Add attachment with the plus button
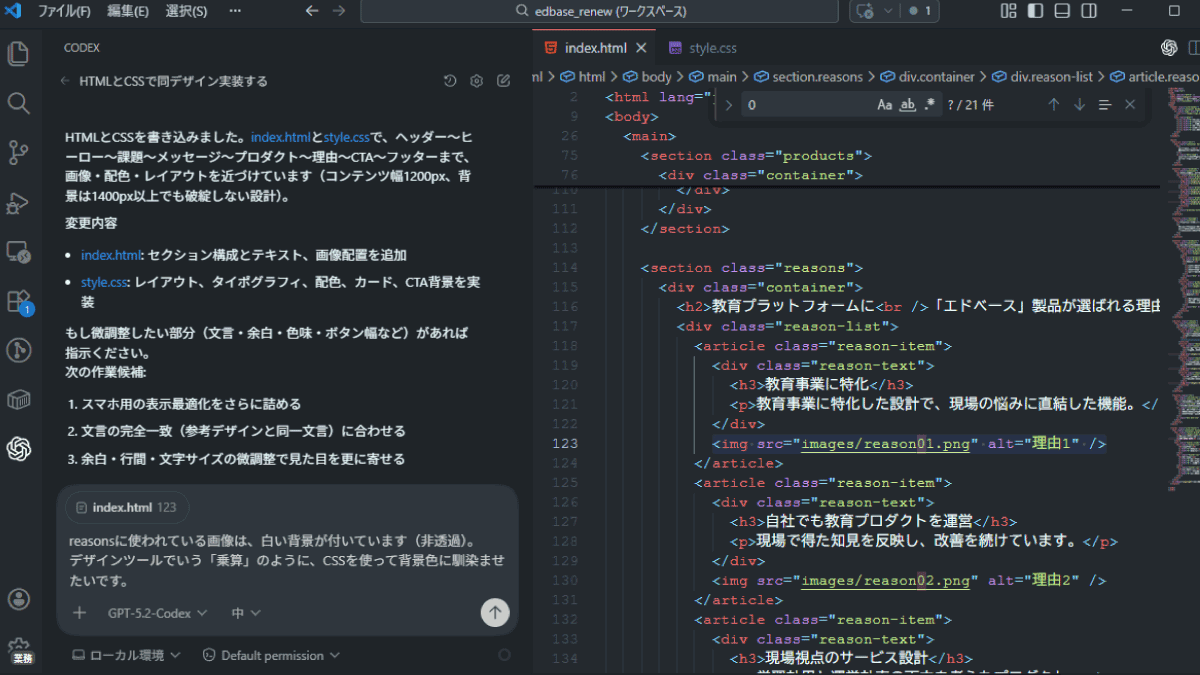This screenshot has height=675, width=1200. [x=80, y=612]
